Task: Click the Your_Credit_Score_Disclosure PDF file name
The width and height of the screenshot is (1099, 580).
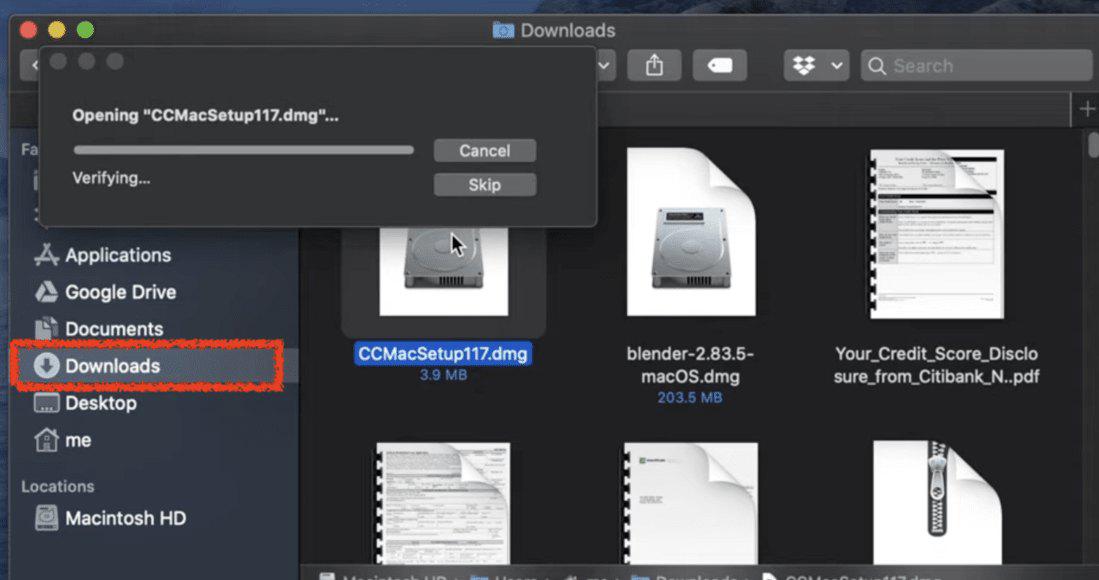Action: (936, 365)
